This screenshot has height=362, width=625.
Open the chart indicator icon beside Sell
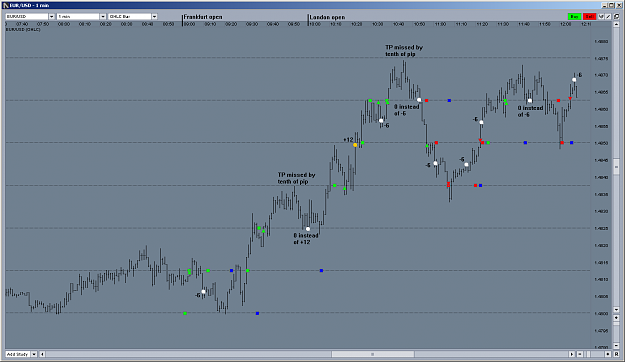tap(601, 16)
